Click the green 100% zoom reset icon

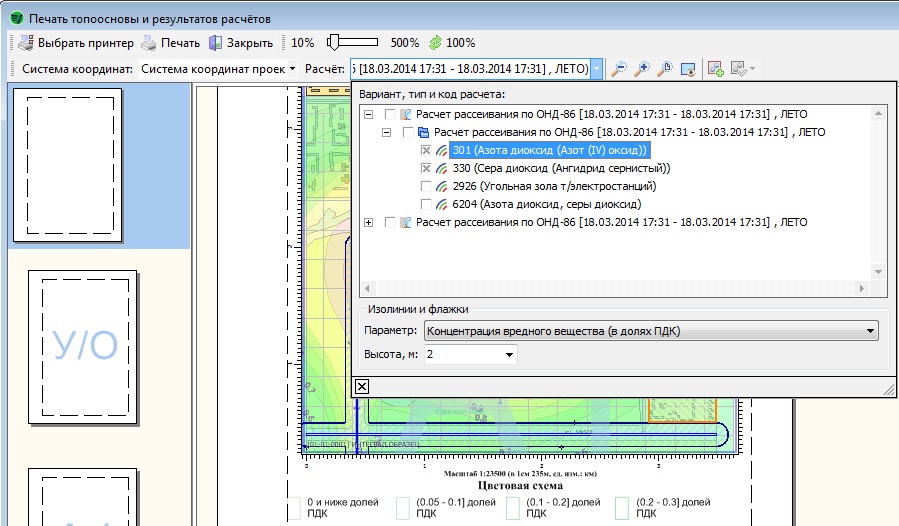coord(435,43)
